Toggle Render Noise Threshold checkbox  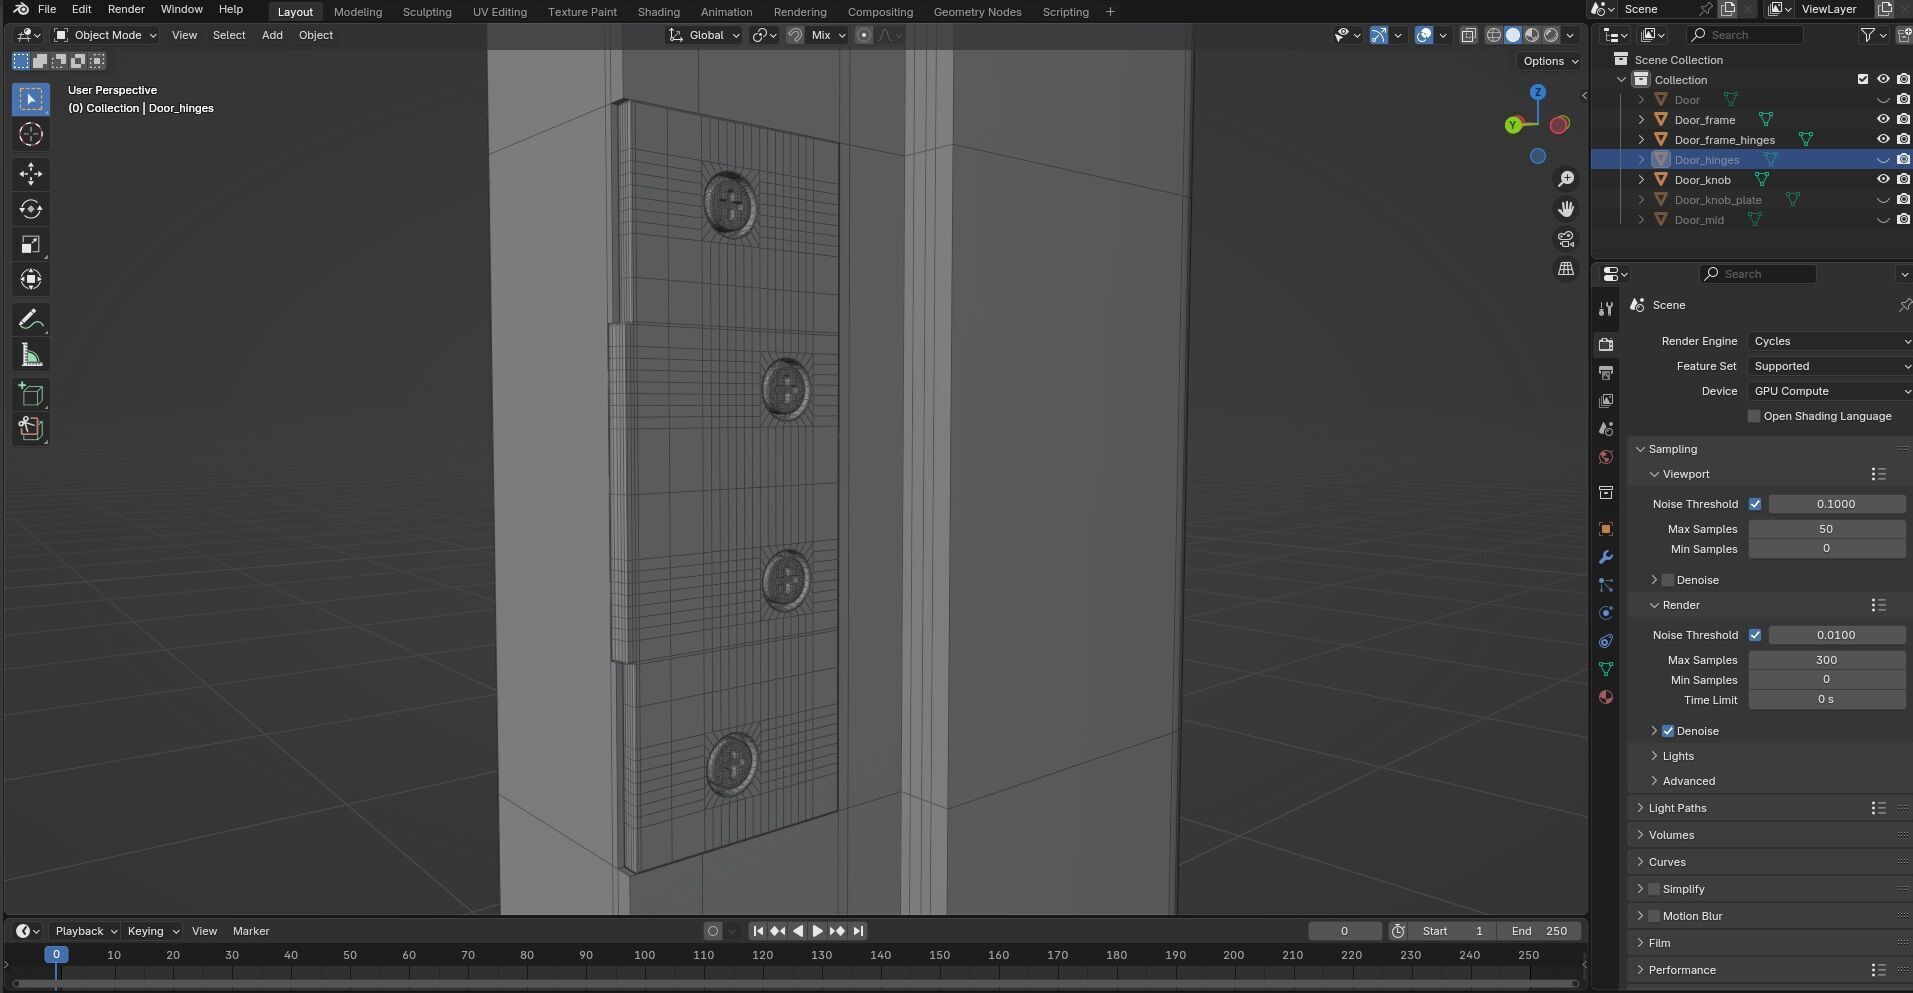click(x=1755, y=635)
